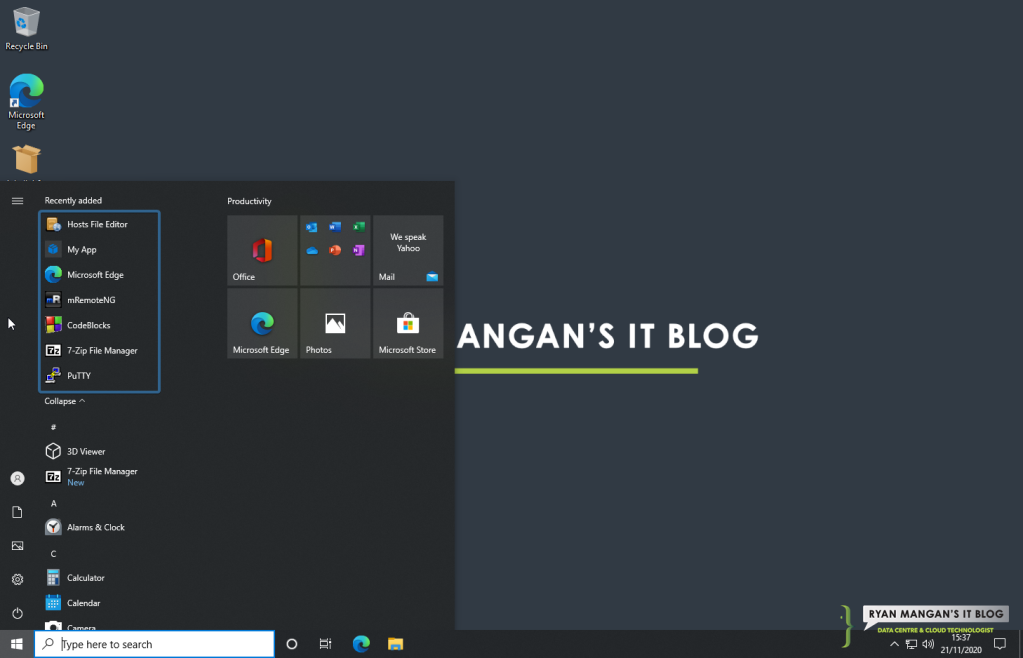This screenshot has width=1023, height=658.
Task: Open CodeBlocks from the Start menu
Action: 99,325
